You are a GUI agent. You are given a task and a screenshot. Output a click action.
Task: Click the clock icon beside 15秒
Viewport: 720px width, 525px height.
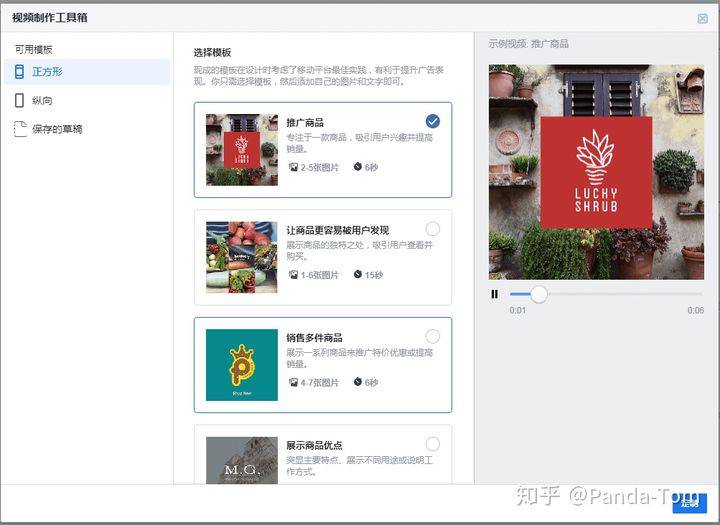click(x=358, y=275)
